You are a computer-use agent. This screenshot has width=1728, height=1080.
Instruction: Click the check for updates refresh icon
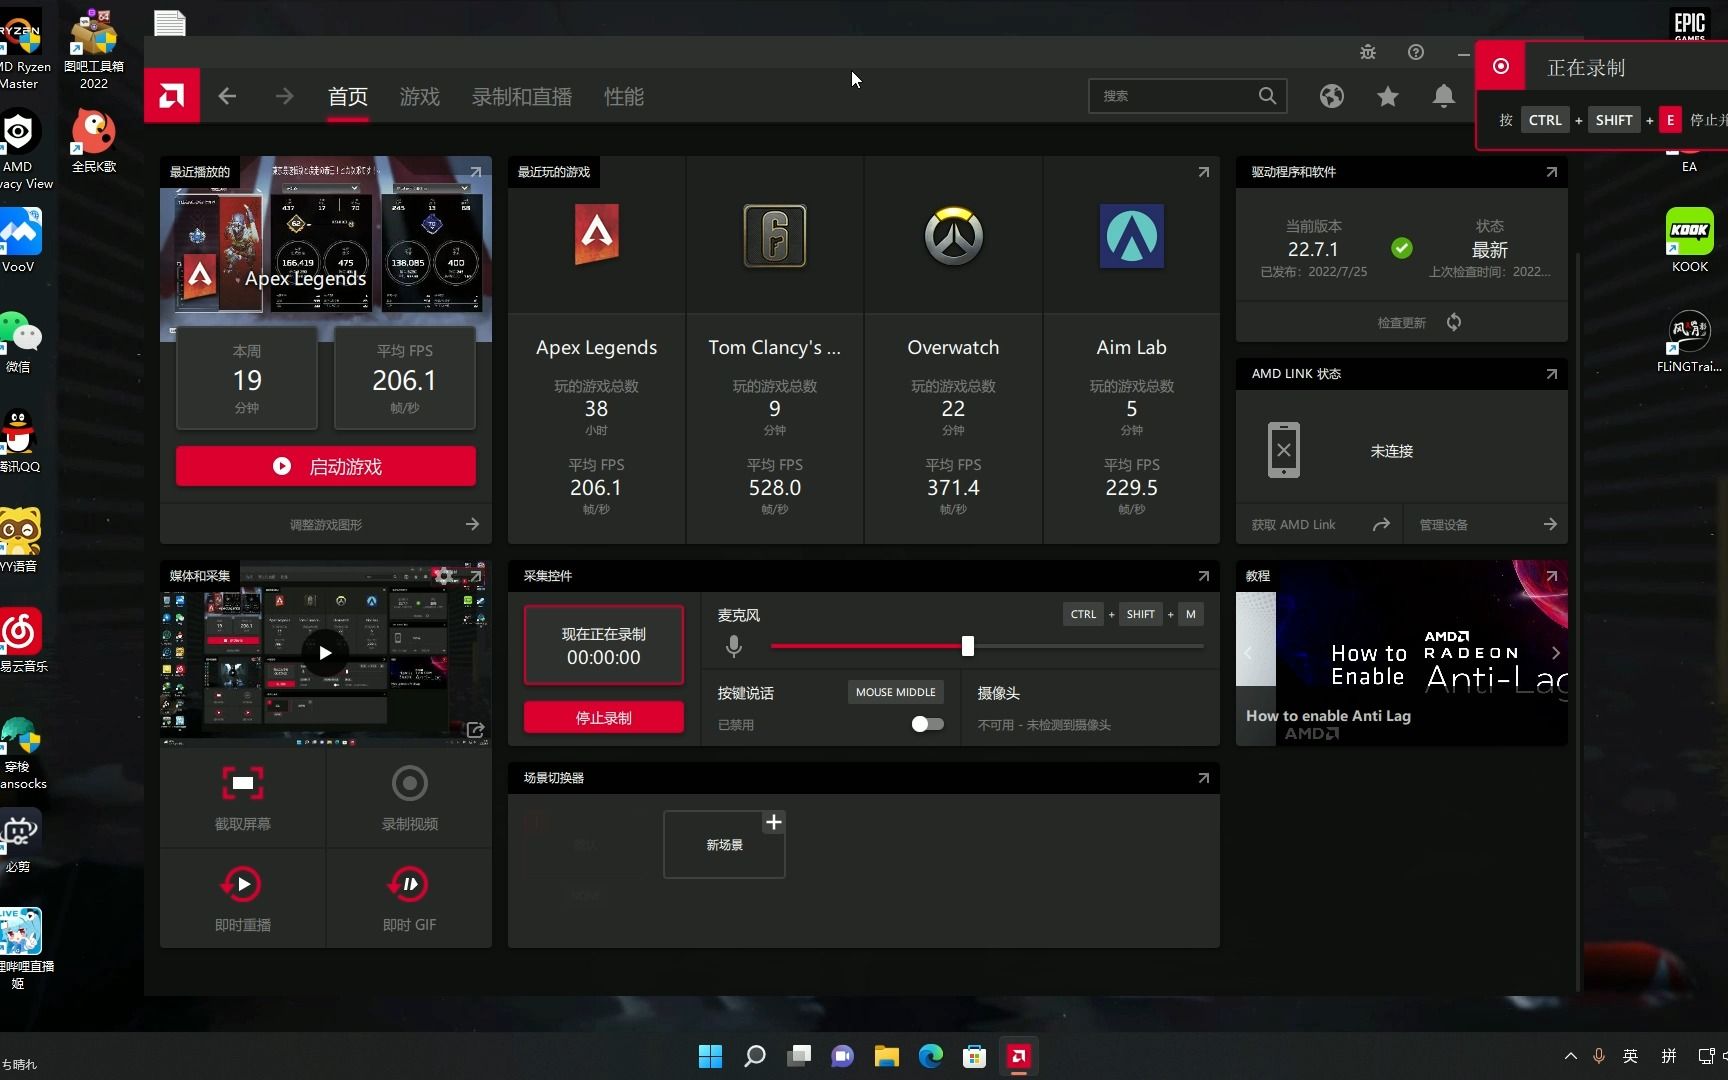click(x=1454, y=322)
